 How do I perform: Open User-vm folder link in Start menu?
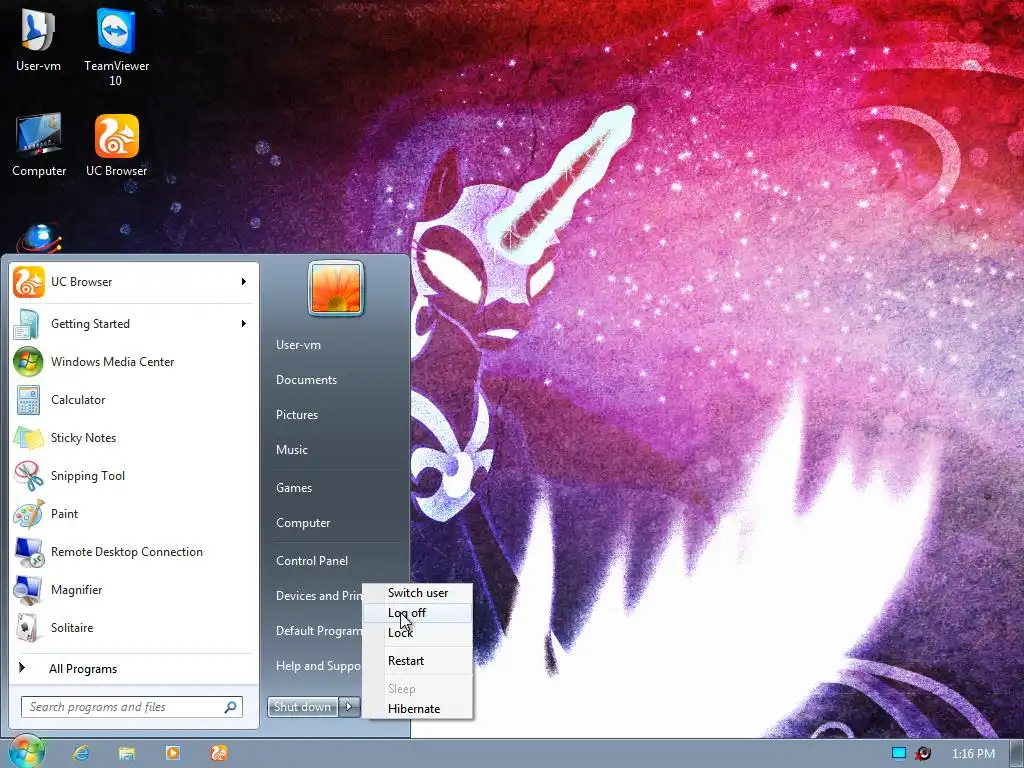[x=298, y=345]
